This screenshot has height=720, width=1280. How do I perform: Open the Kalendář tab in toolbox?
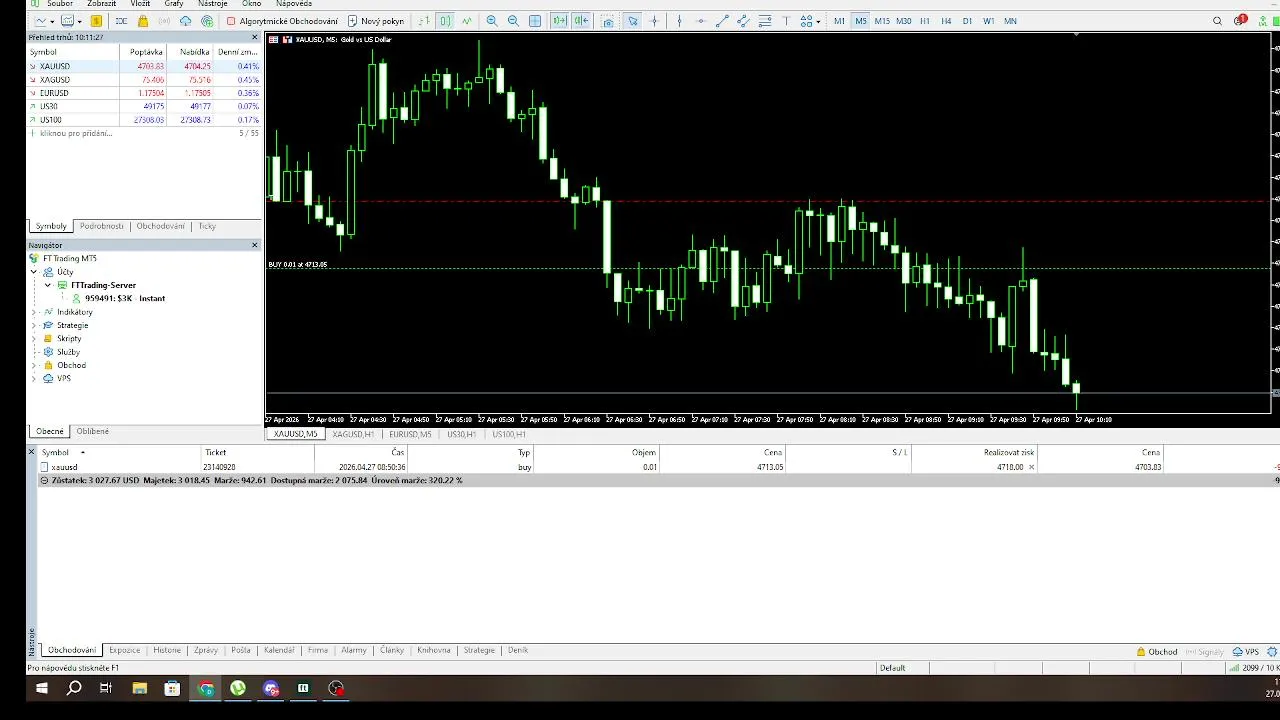[x=279, y=650]
